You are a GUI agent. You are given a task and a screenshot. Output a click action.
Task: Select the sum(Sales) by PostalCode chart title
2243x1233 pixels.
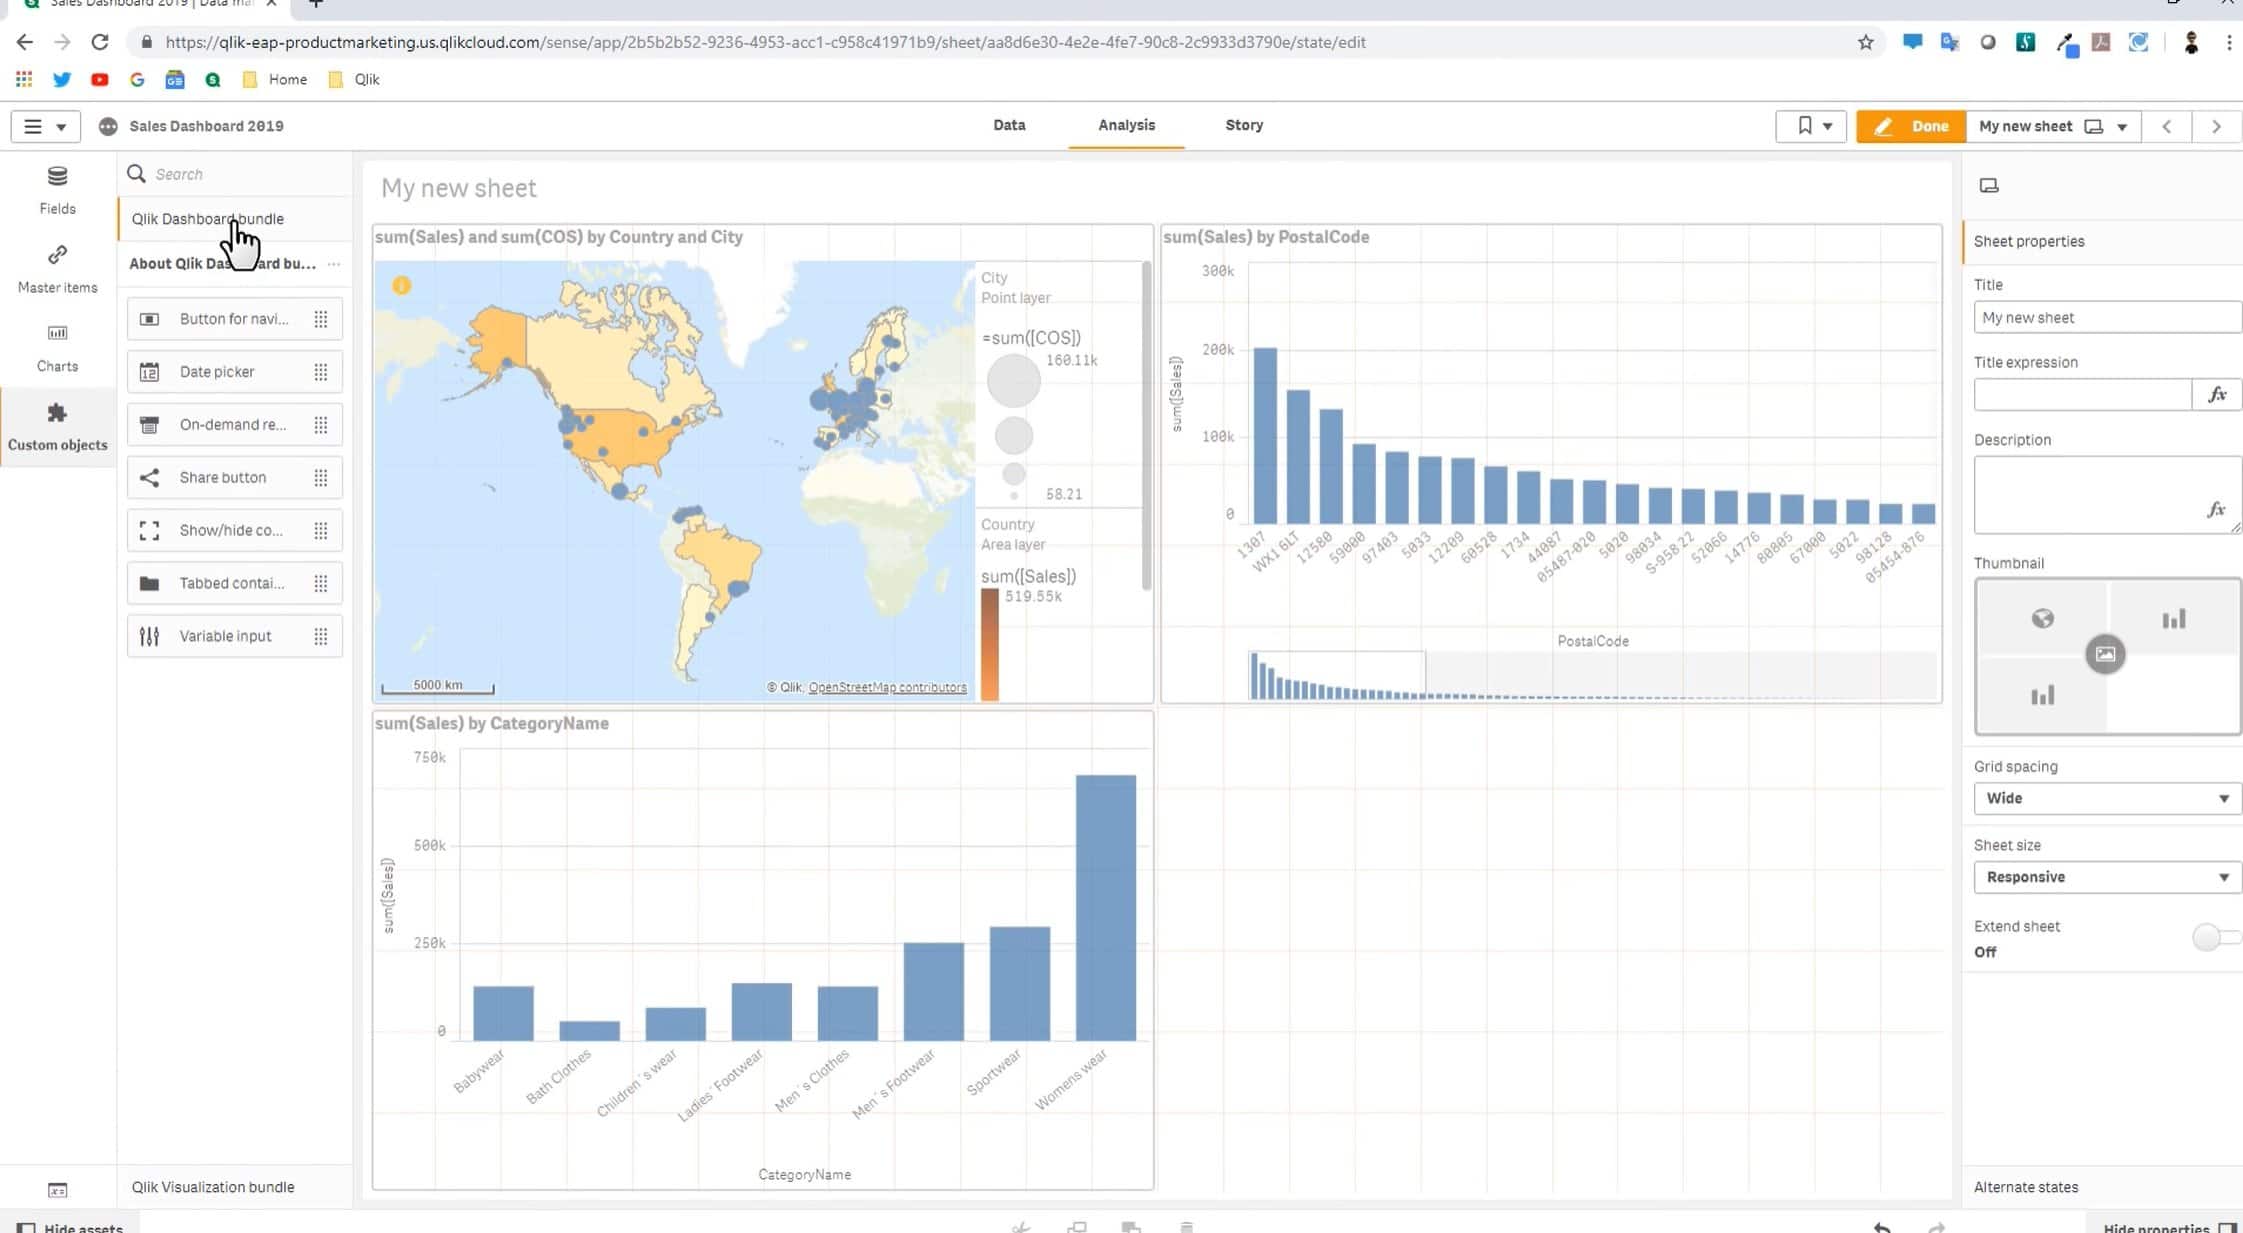(x=1266, y=237)
